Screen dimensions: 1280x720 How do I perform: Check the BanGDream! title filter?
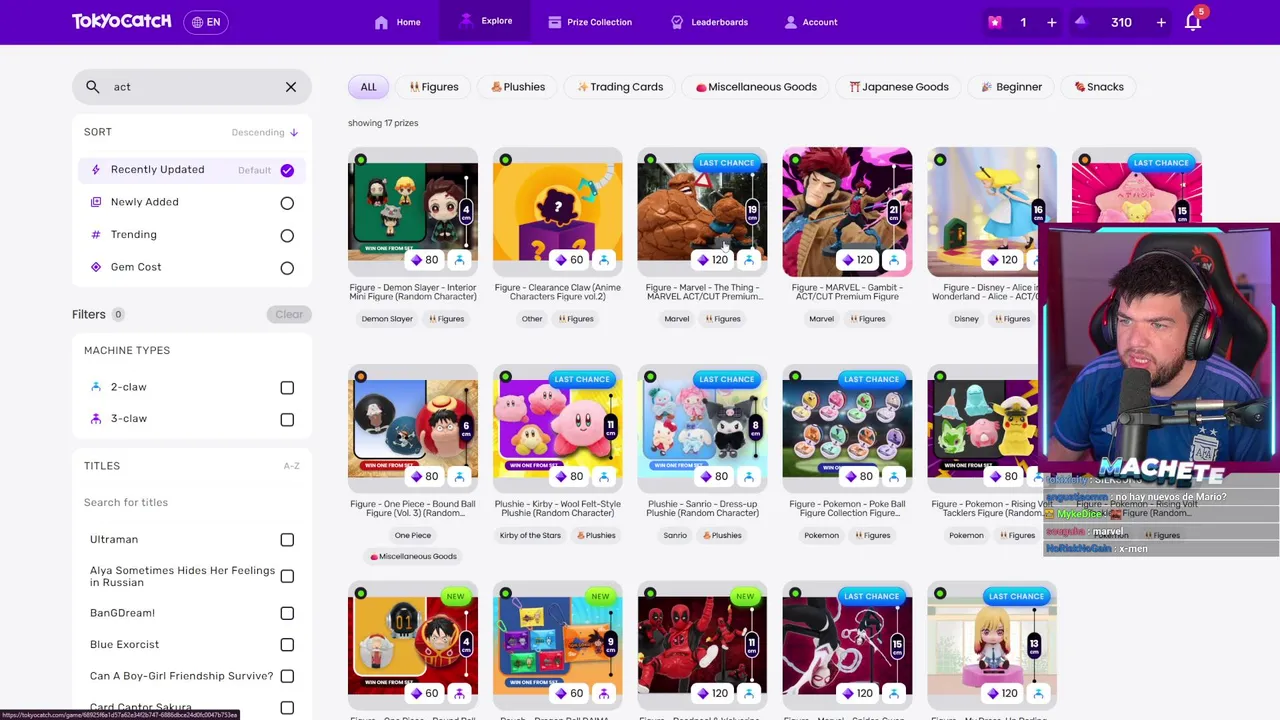coord(287,613)
